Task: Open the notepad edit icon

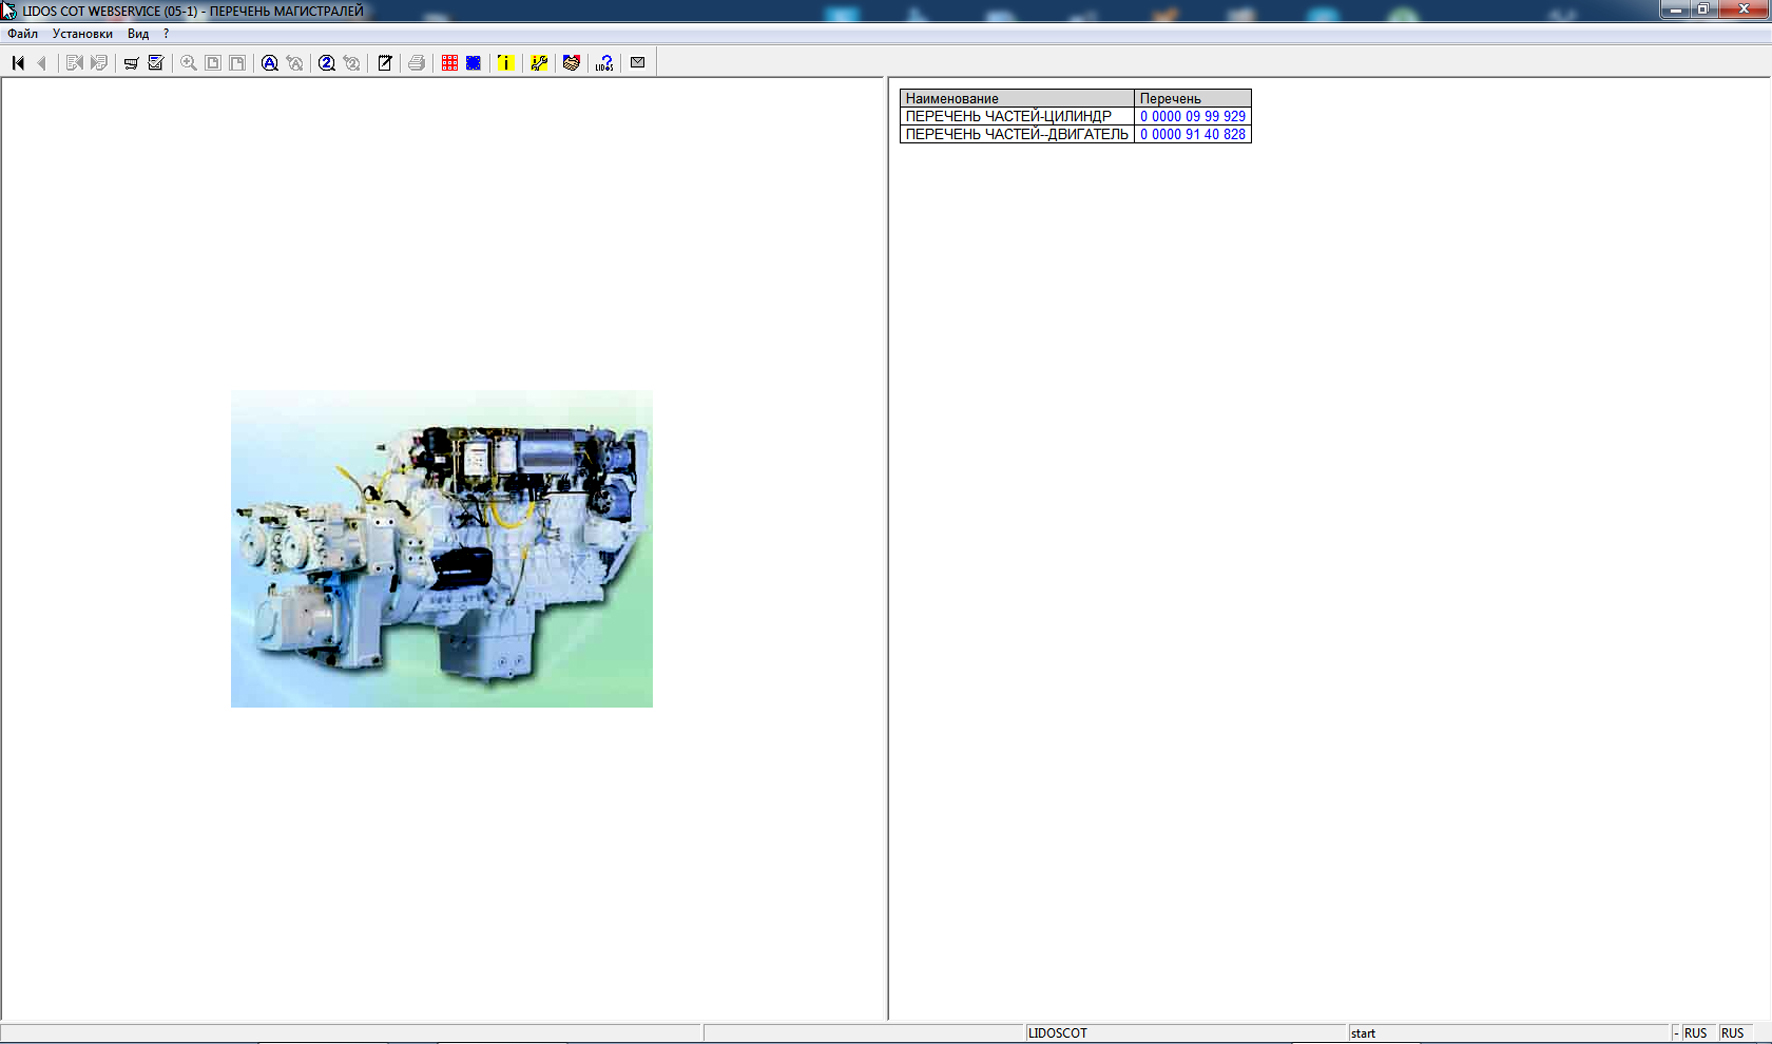Action: [385, 63]
